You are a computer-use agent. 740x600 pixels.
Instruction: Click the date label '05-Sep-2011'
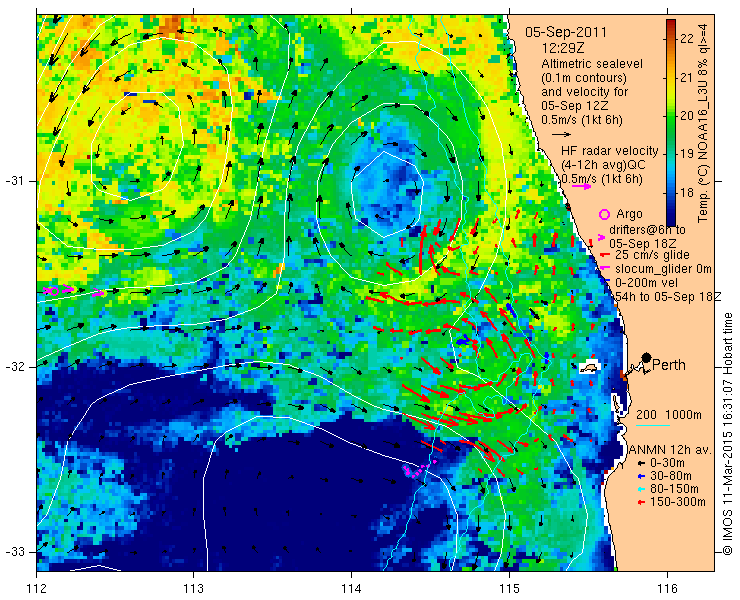point(566,33)
